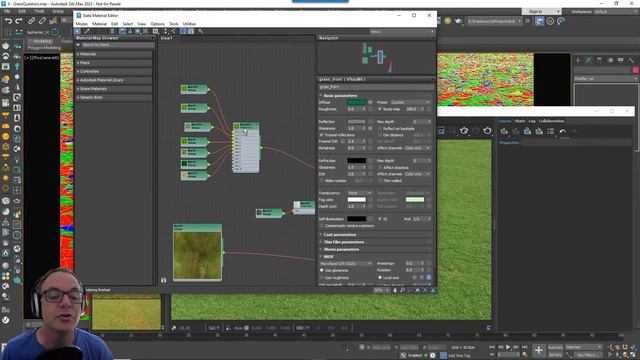Expand the Coat parameters rollout
The width and height of the screenshot is (640, 360).
[375, 235]
